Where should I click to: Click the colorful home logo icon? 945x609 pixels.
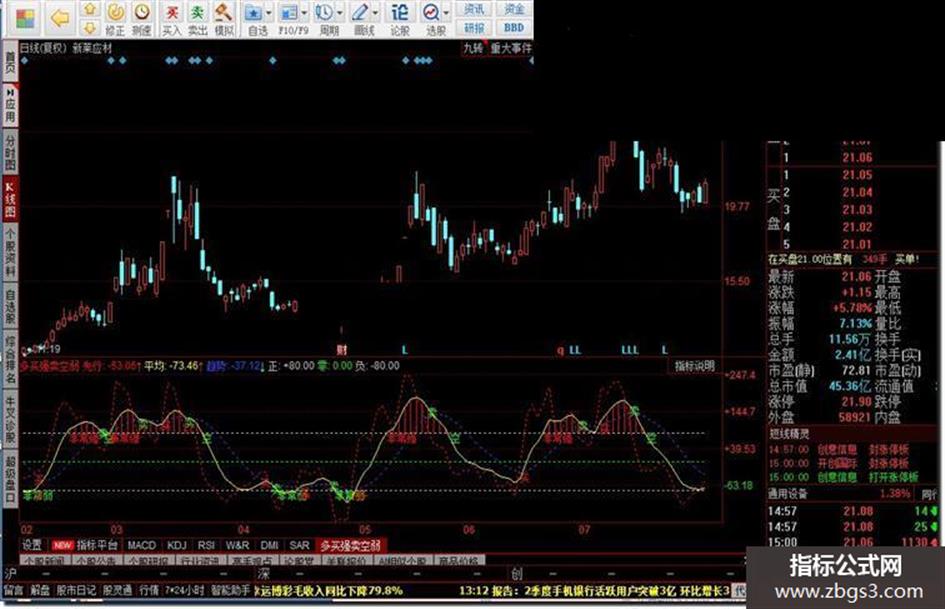tap(25, 19)
